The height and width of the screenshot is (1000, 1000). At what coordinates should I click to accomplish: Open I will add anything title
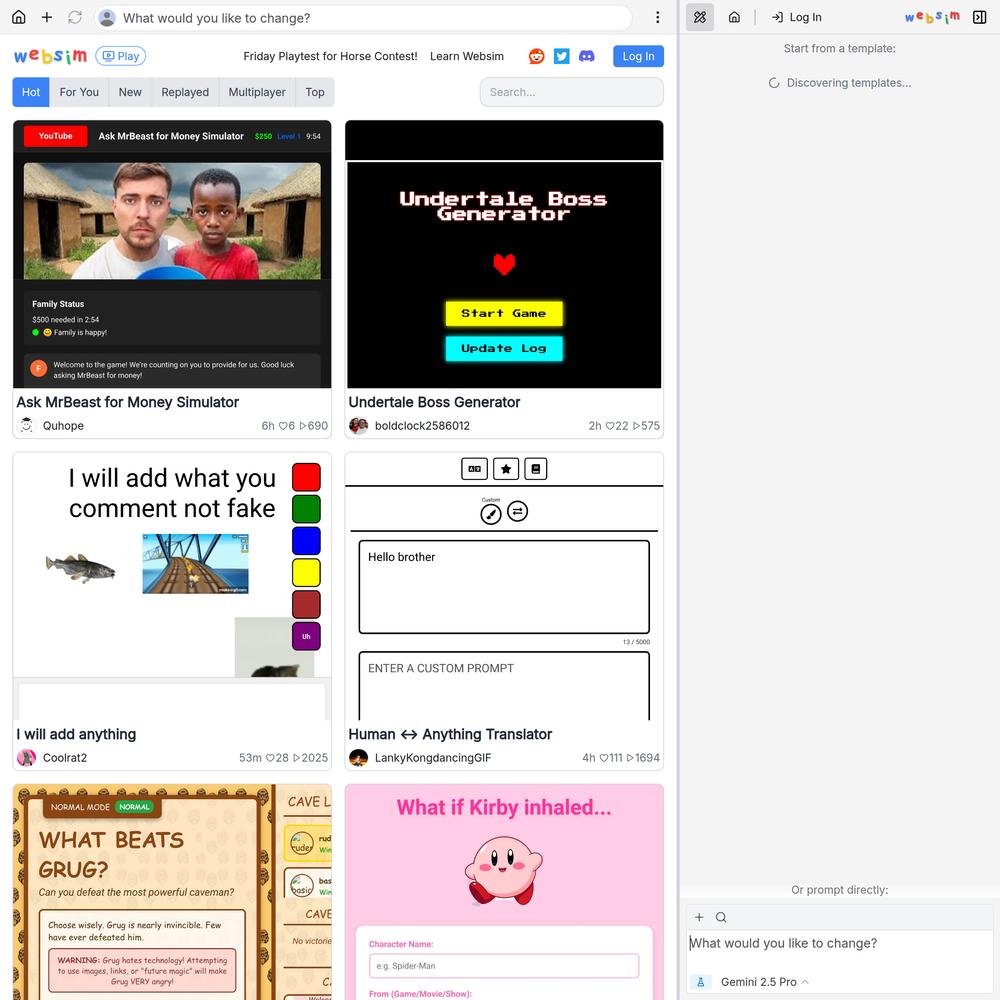[x=76, y=735]
